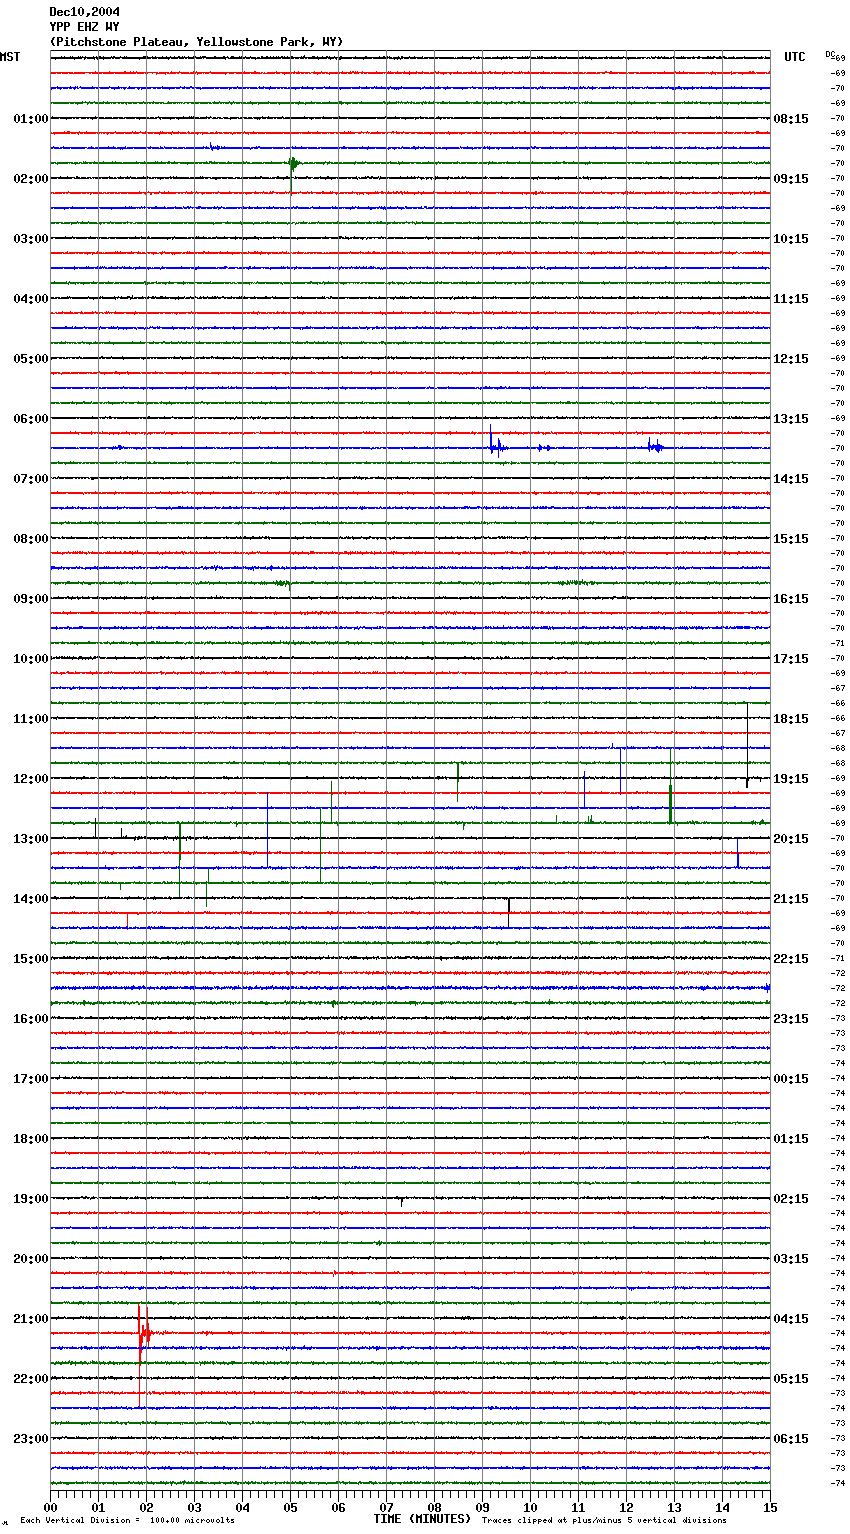
Task: Click the 11:15 UTC time label
Action: click(x=791, y=299)
